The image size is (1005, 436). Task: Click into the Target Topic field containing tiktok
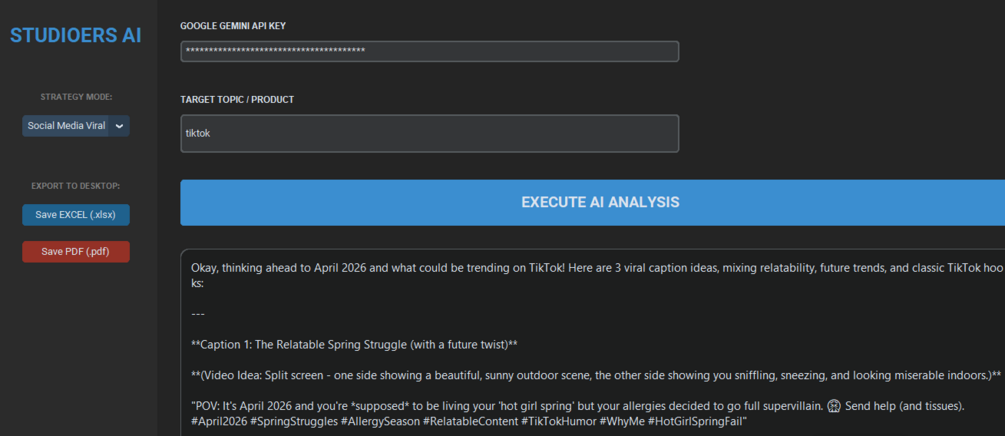429,133
